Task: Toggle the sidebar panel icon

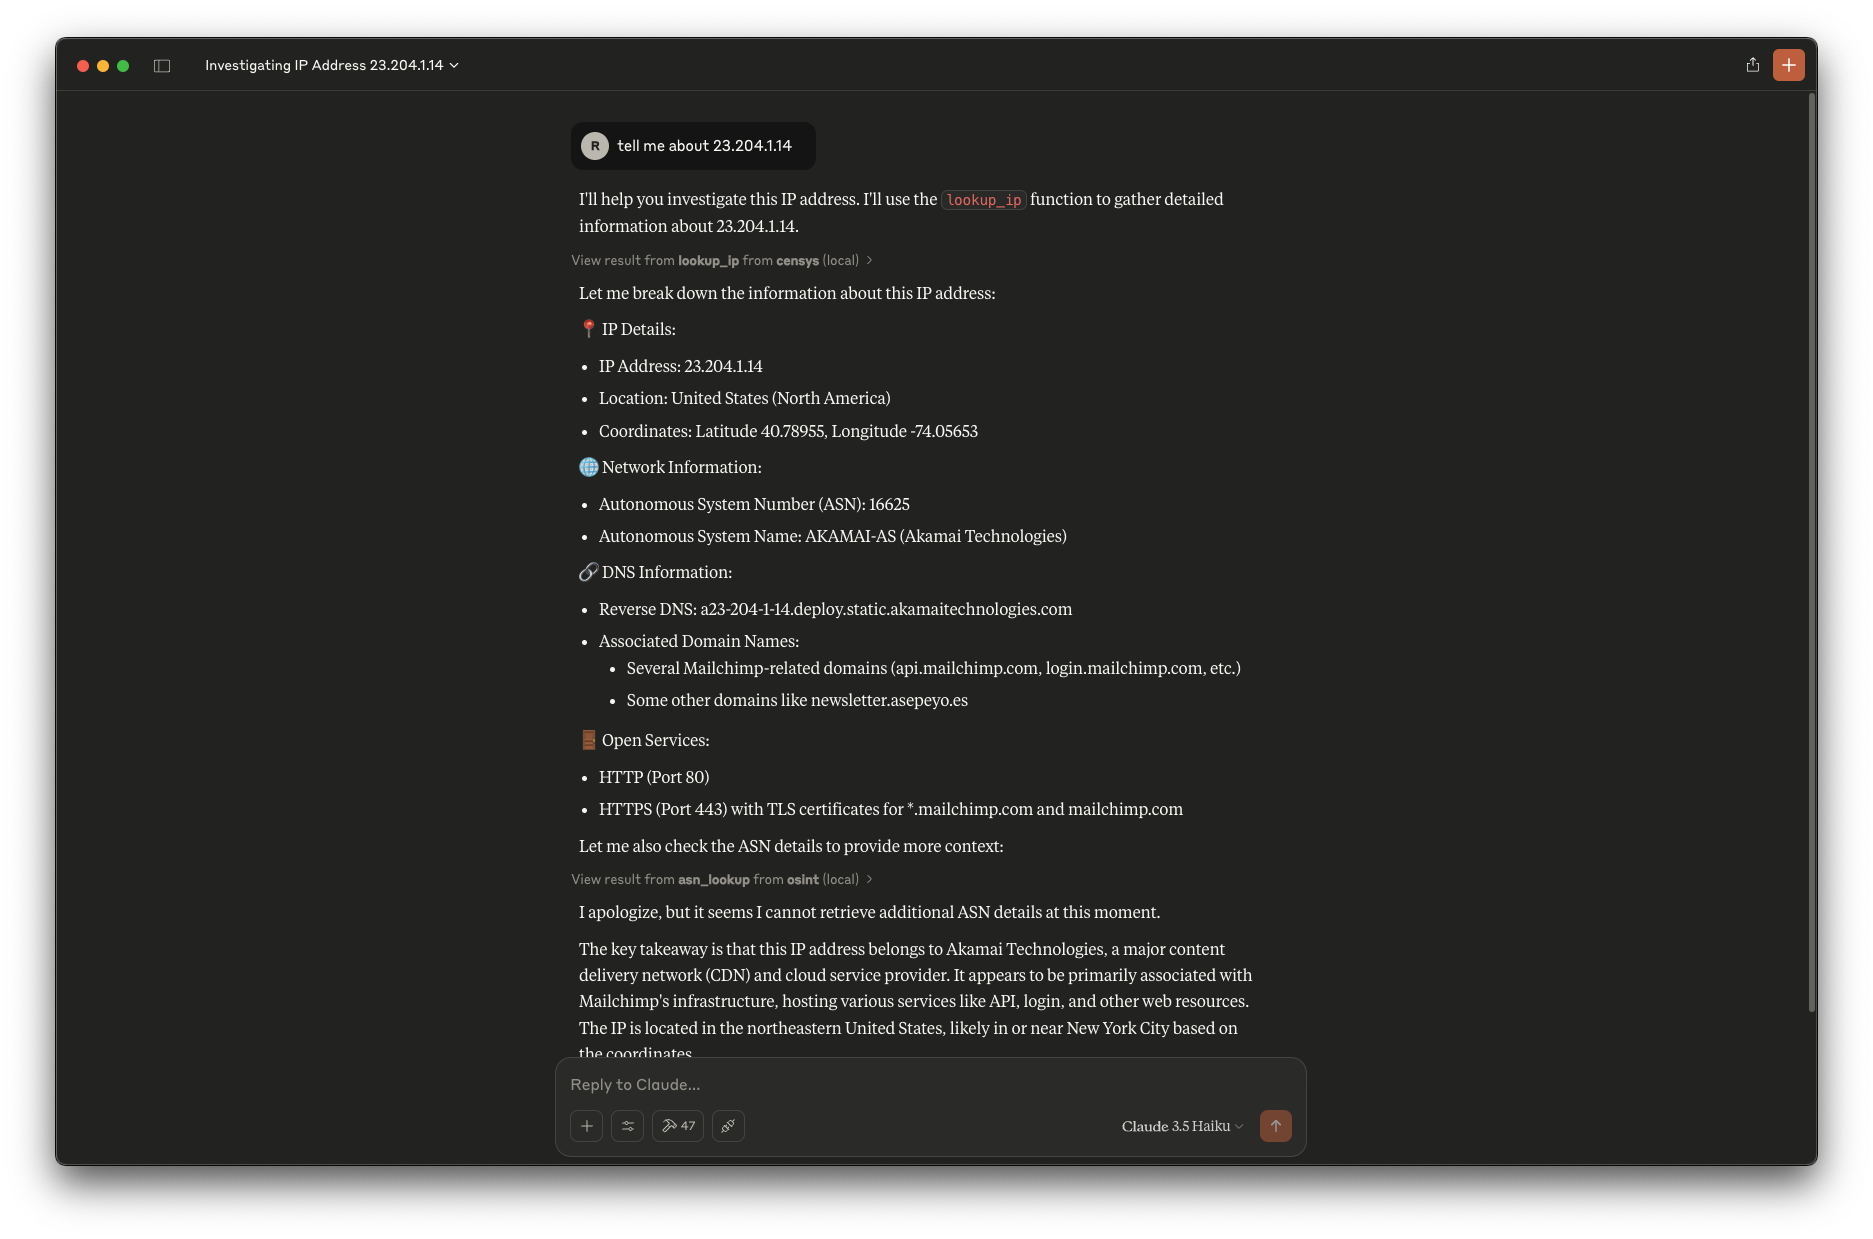Action: pos(162,66)
